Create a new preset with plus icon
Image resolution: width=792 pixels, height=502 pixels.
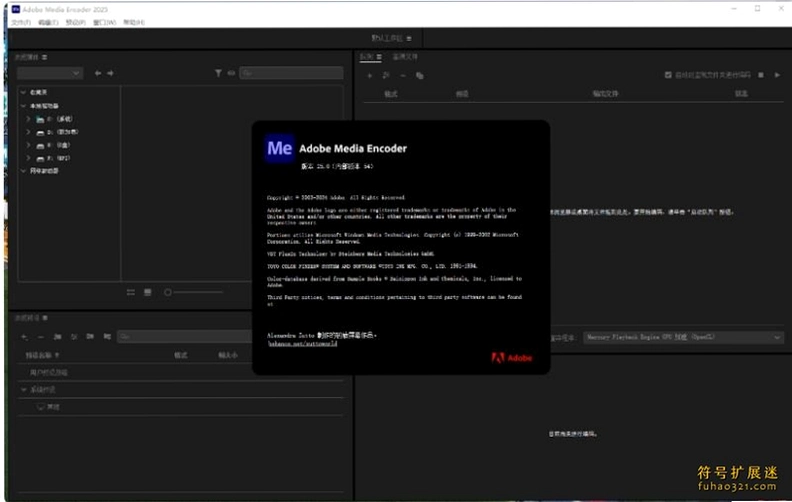[x=24, y=337]
